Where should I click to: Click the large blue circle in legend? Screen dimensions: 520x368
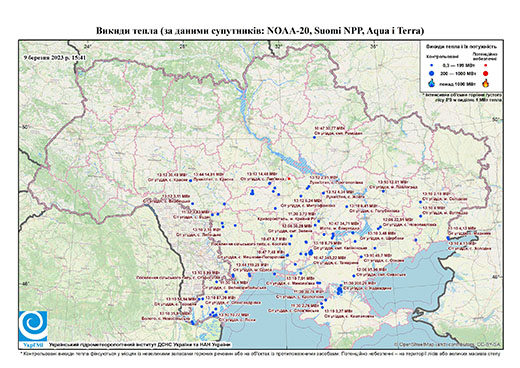(x=432, y=73)
